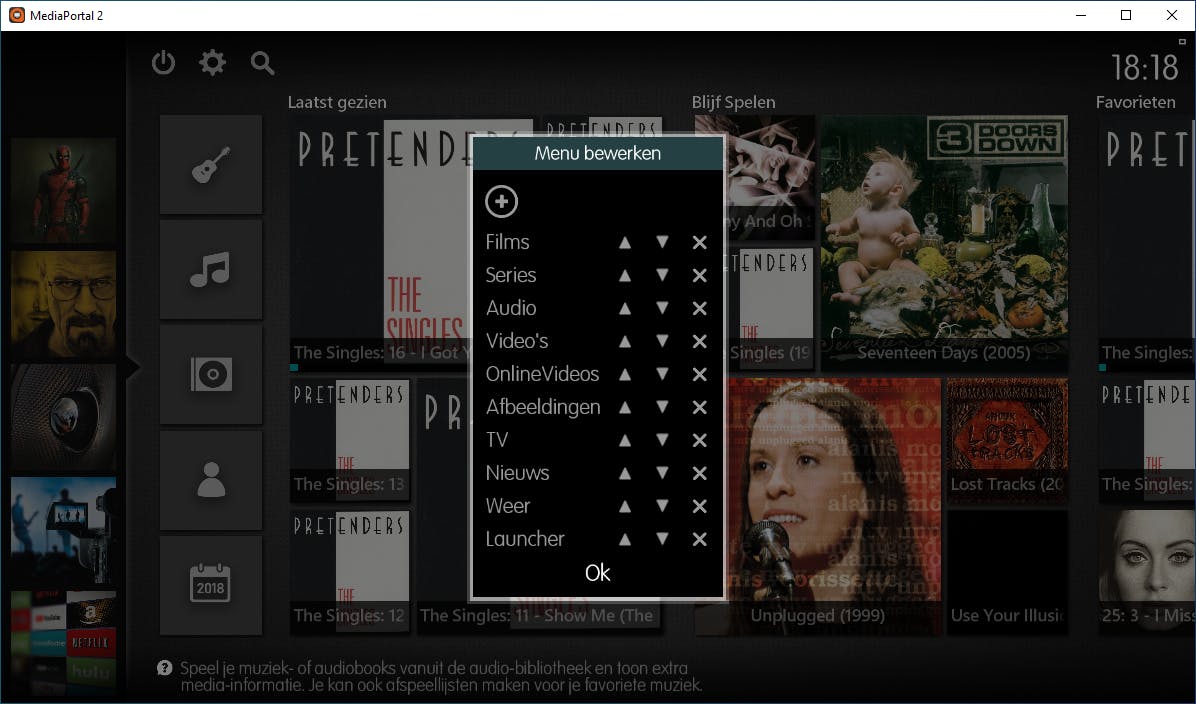
Task: Remove Launcher from the menu
Action: point(699,539)
